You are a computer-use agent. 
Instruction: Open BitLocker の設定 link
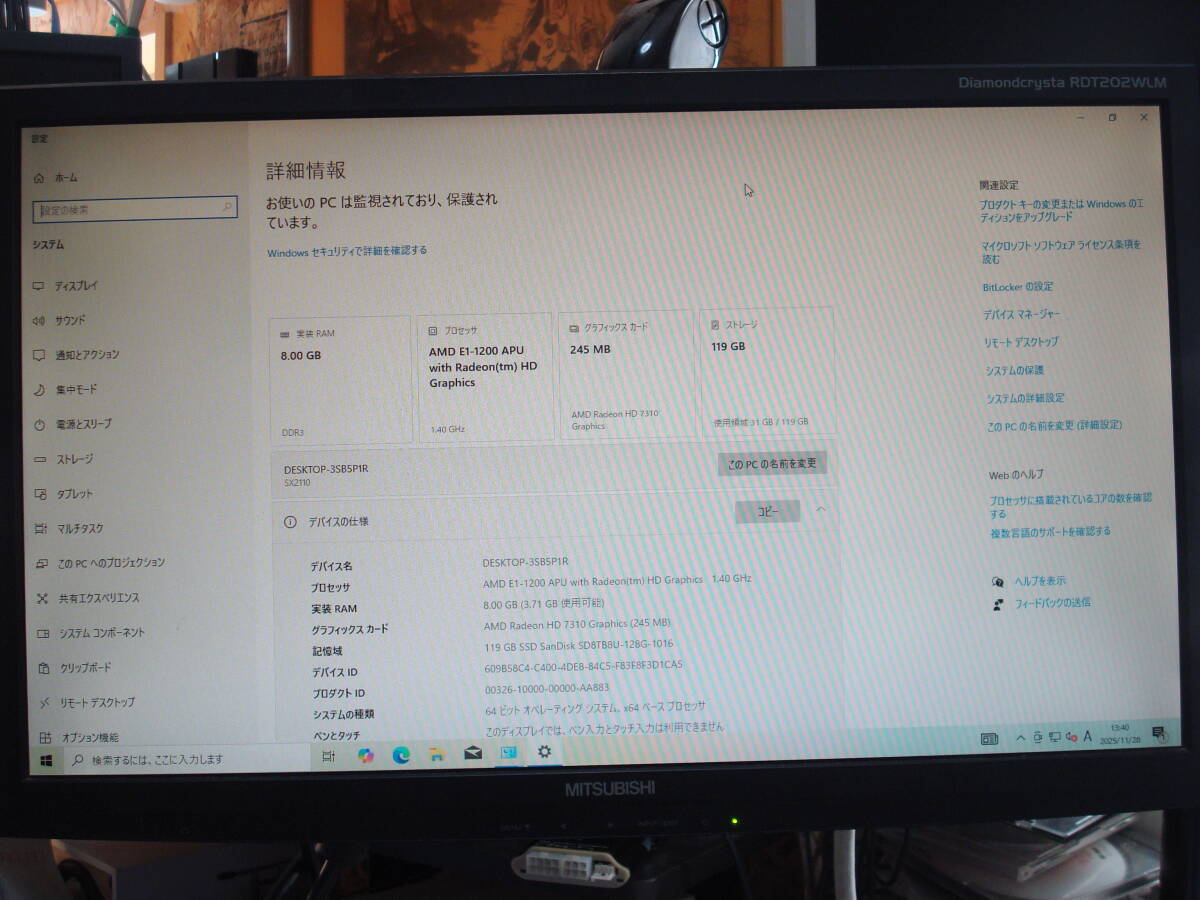click(x=1018, y=287)
